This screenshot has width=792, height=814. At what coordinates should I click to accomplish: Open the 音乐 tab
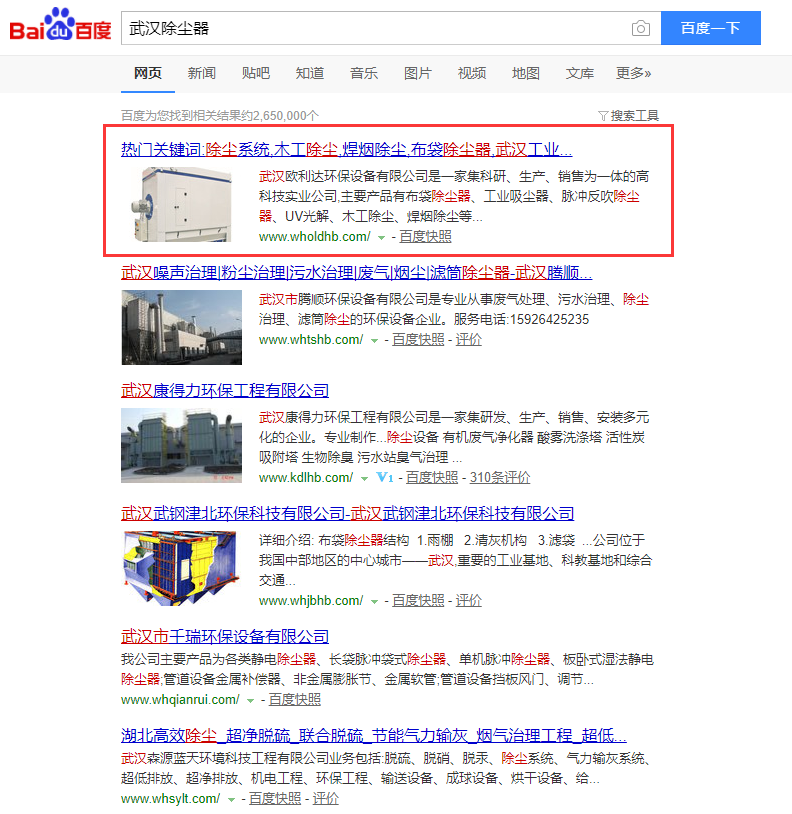tap(364, 73)
